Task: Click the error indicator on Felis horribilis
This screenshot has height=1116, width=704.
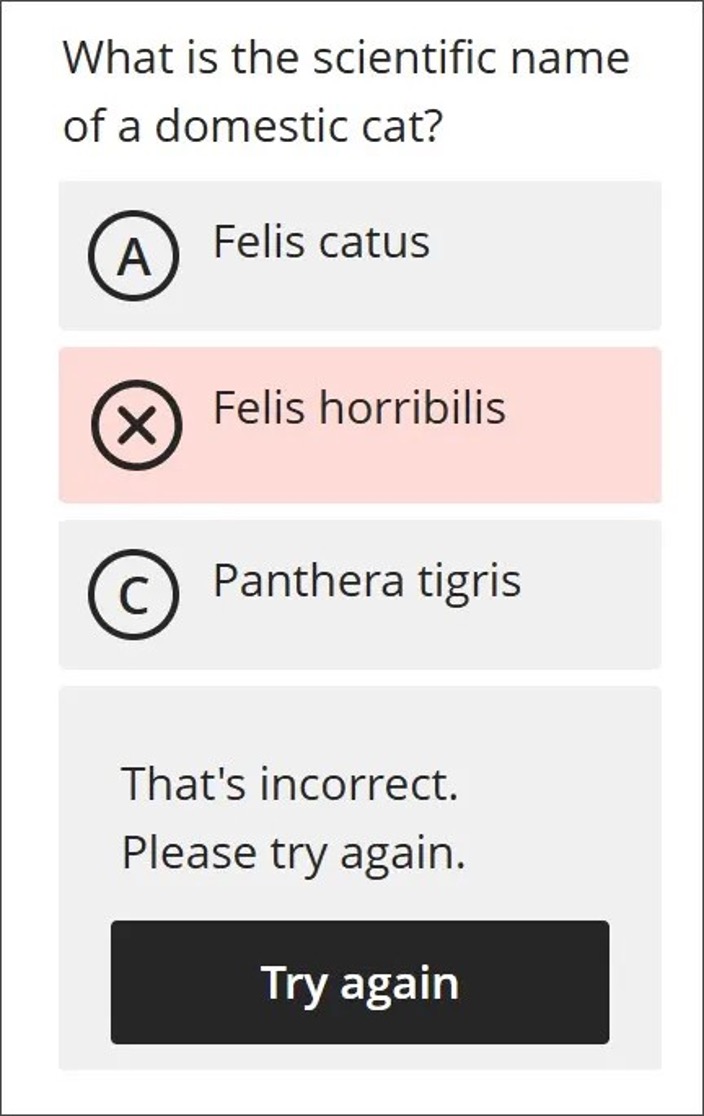Action: pos(138,424)
